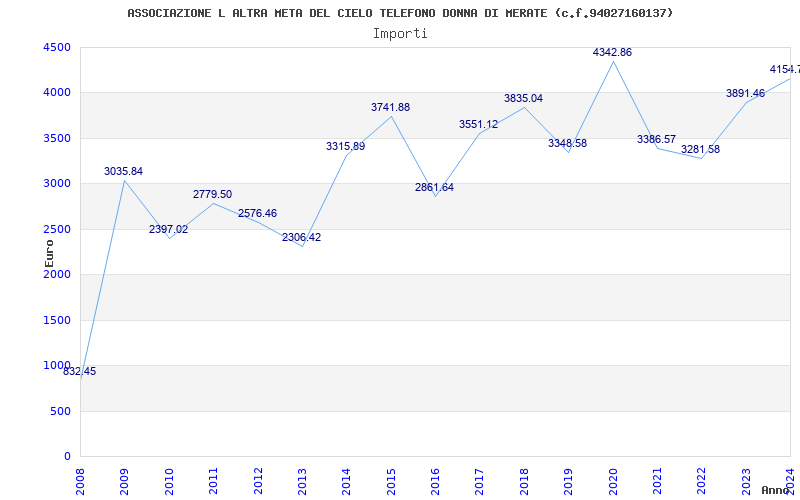
Task: Click the Euro y-axis title
Action: click(49, 254)
